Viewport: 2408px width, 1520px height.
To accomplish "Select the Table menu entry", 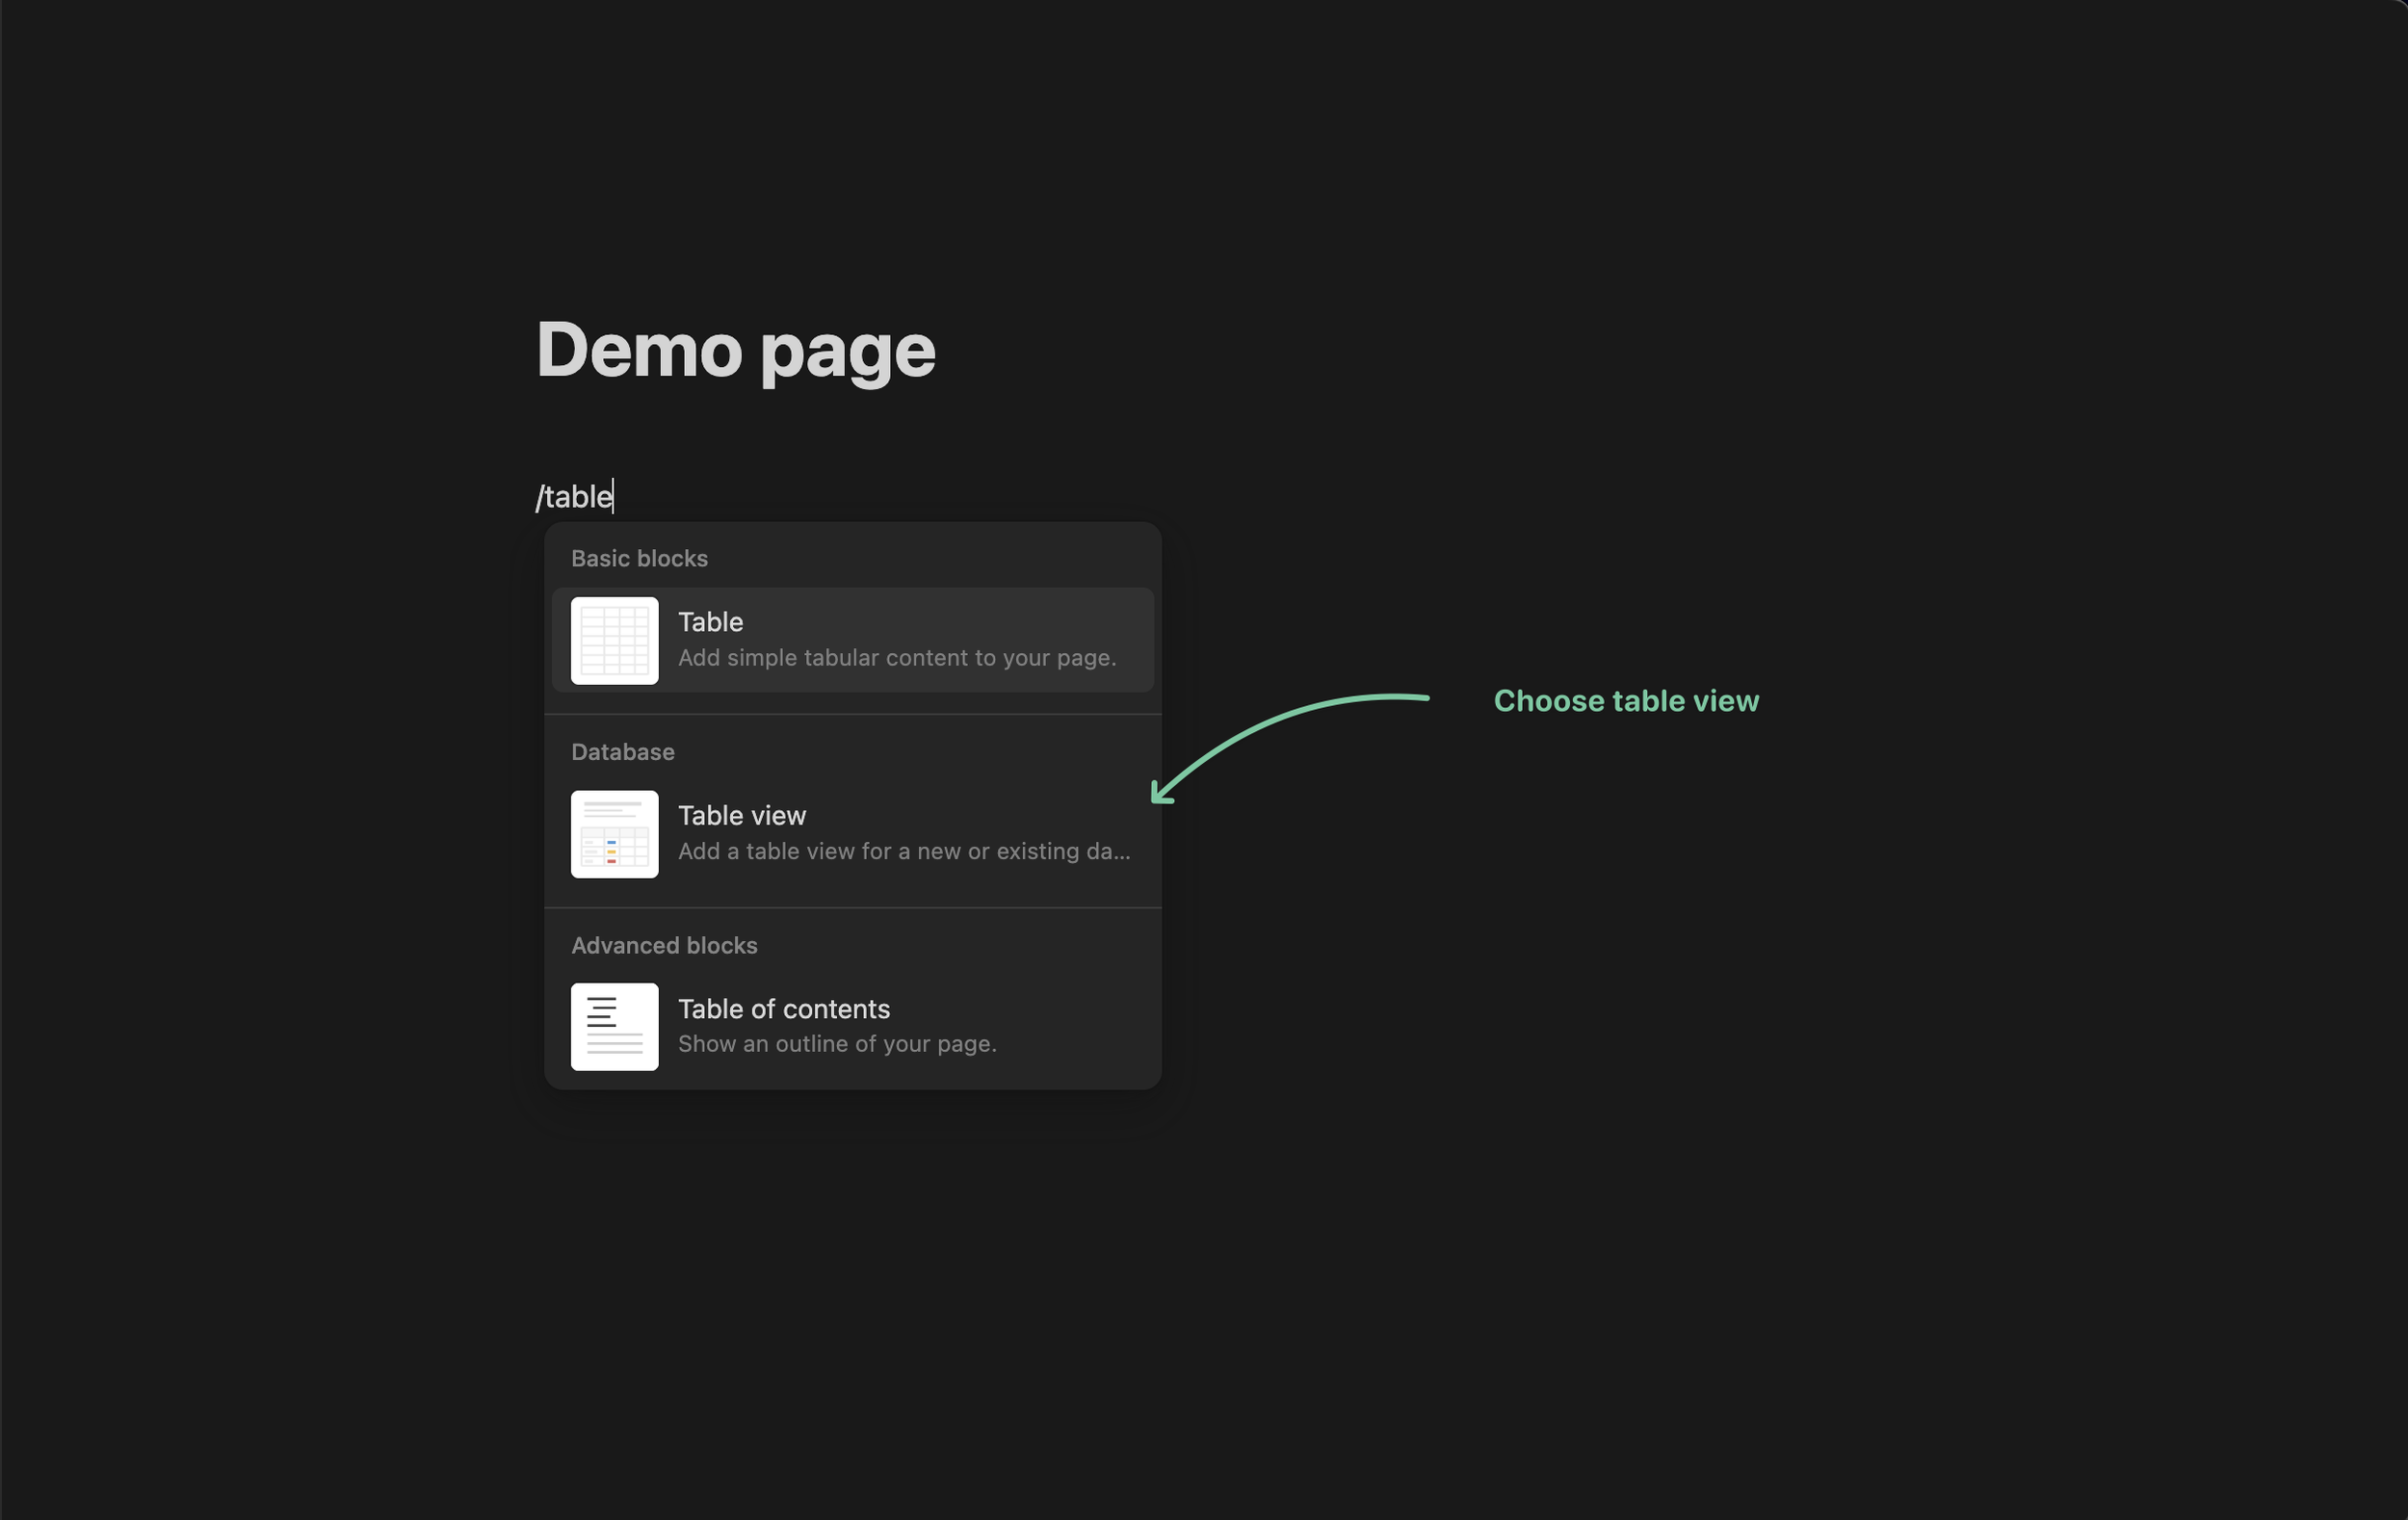I will tap(900, 640).
